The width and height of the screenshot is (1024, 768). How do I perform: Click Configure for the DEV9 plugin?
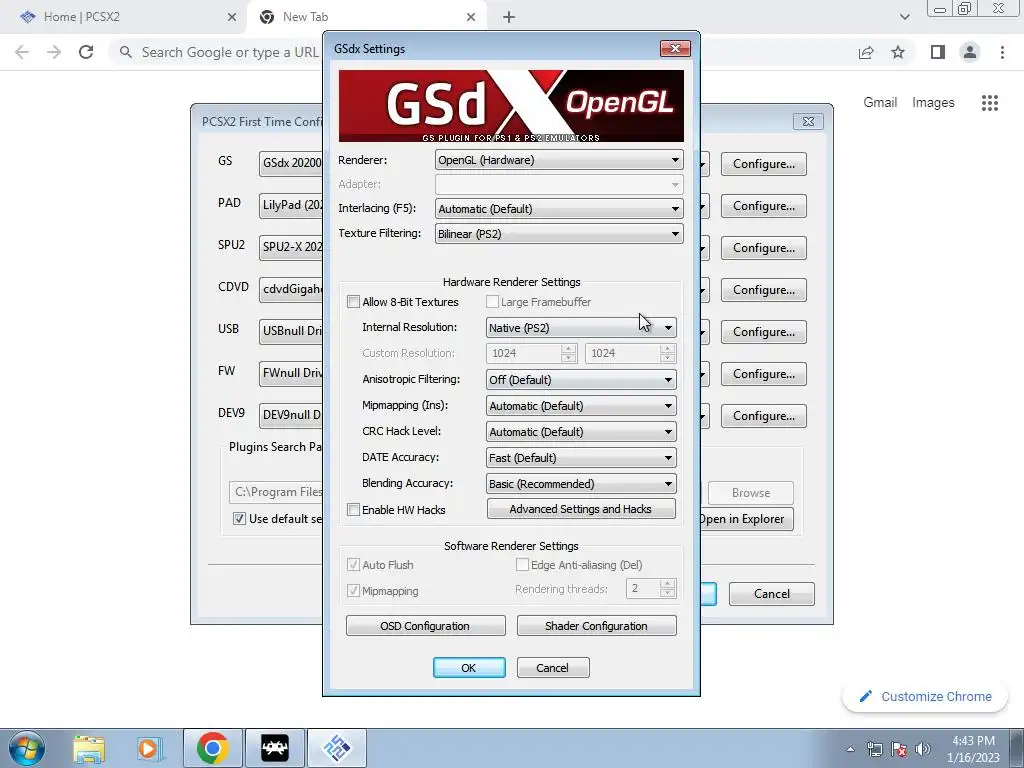tap(763, 416)
